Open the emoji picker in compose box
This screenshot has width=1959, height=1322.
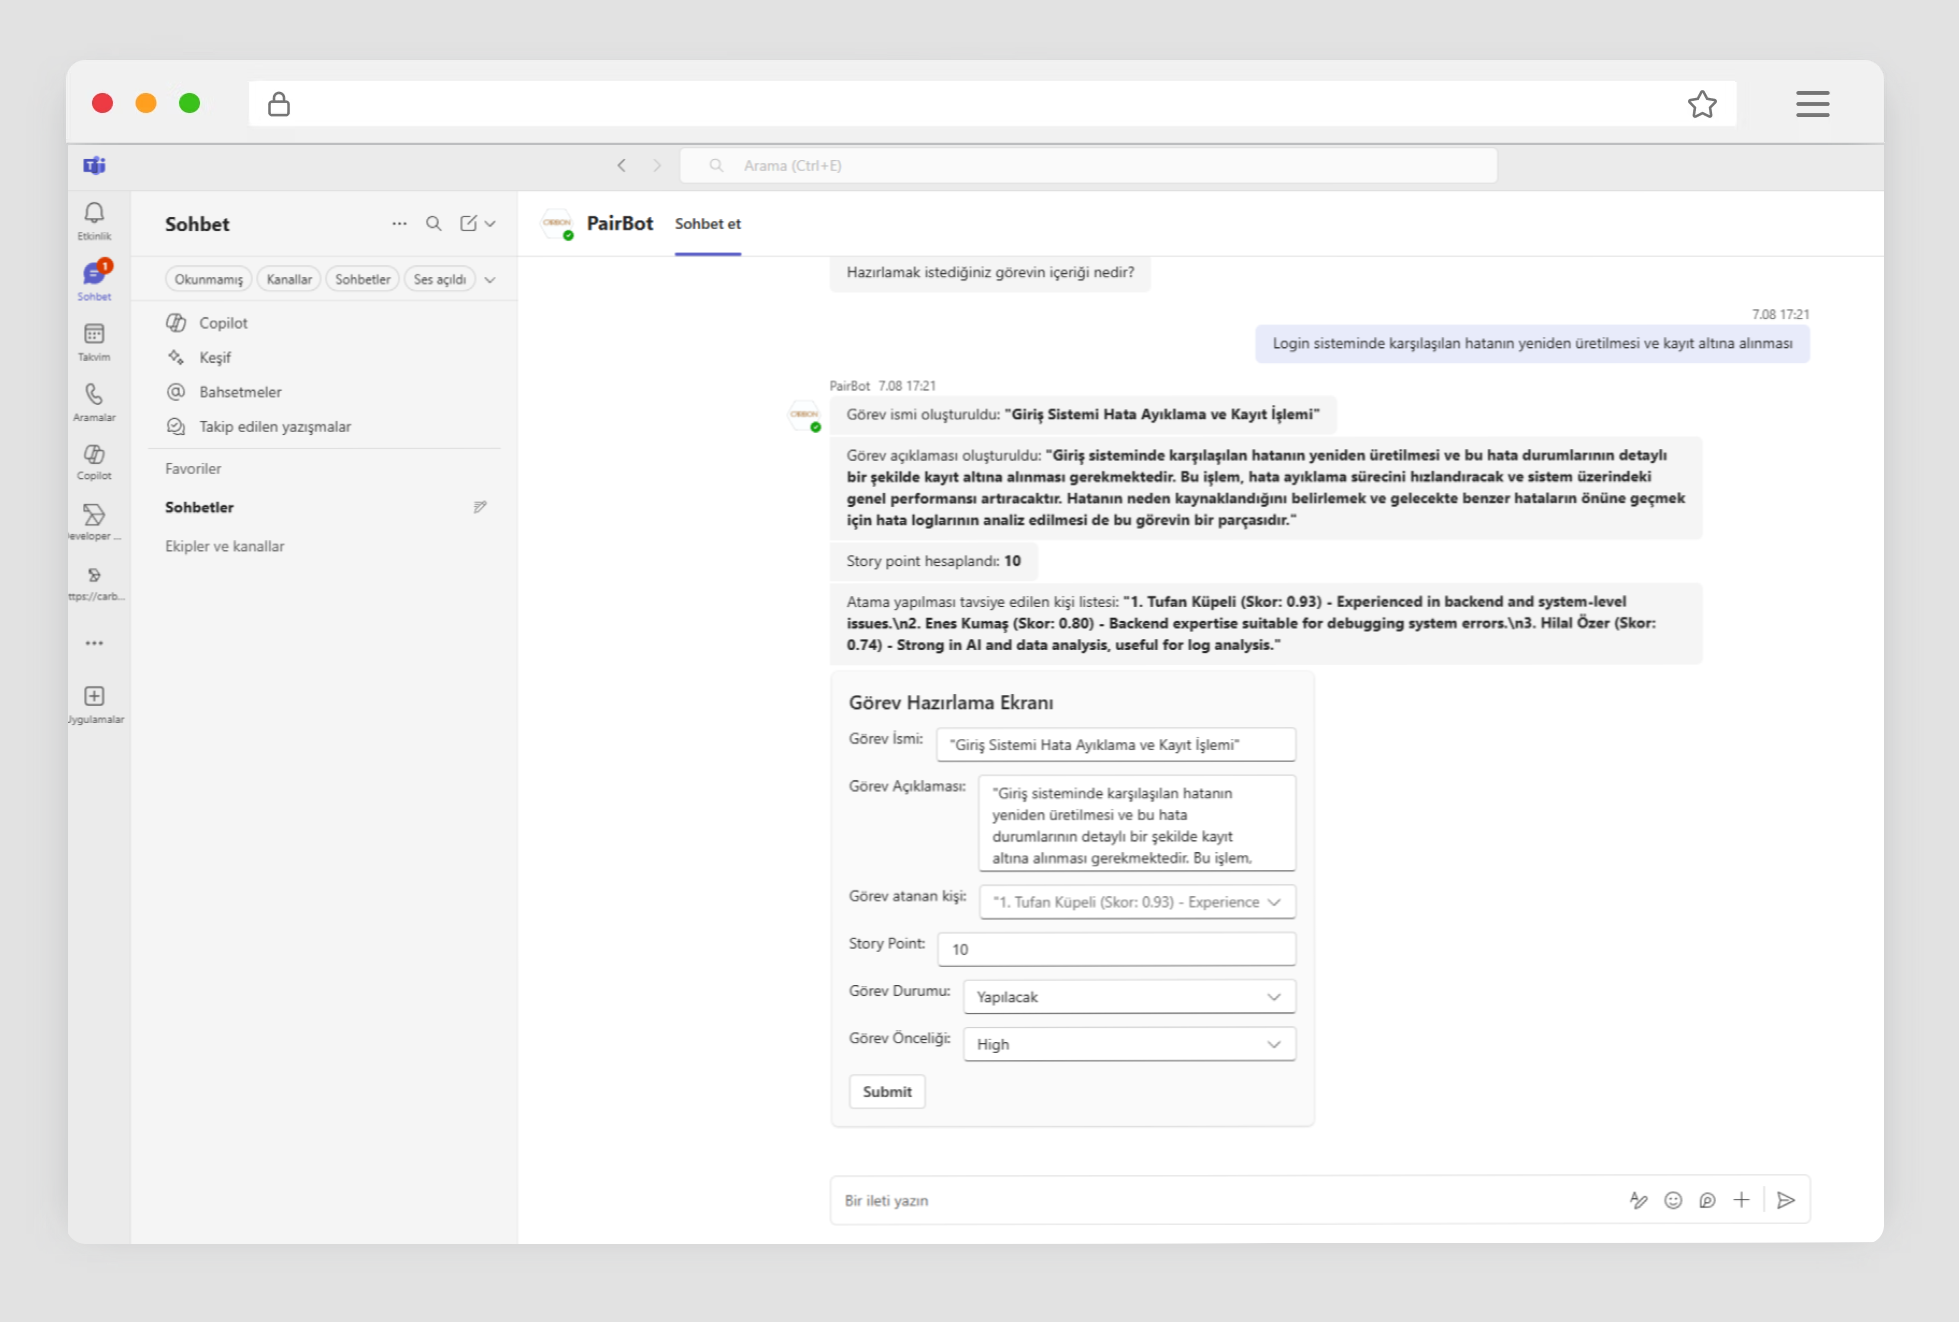coord(1673,1200)
